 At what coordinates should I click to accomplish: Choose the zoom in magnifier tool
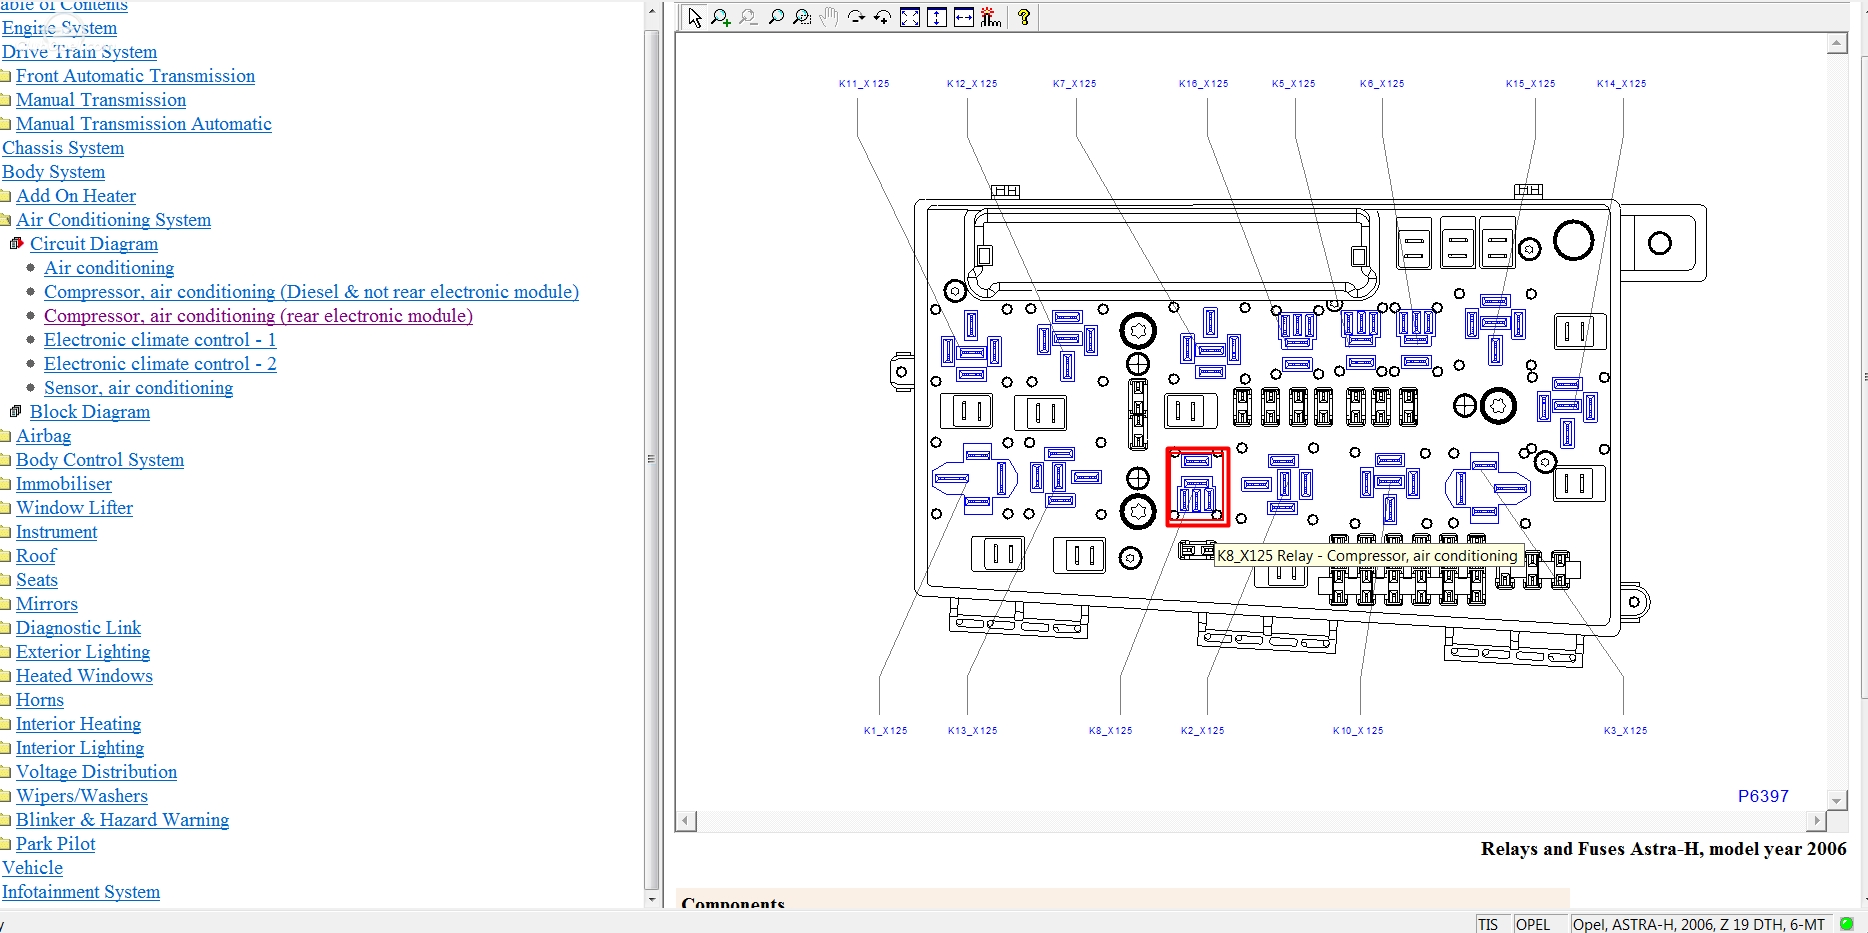(x=721, y=18)
